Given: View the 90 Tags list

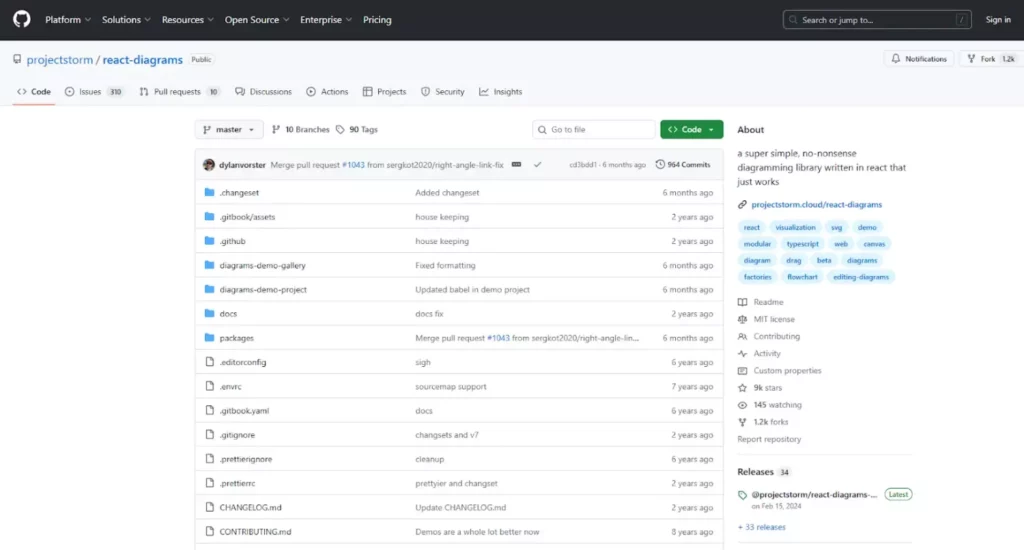Looking at the screenshot, I should pyautogui.click(x=357, y=129).
